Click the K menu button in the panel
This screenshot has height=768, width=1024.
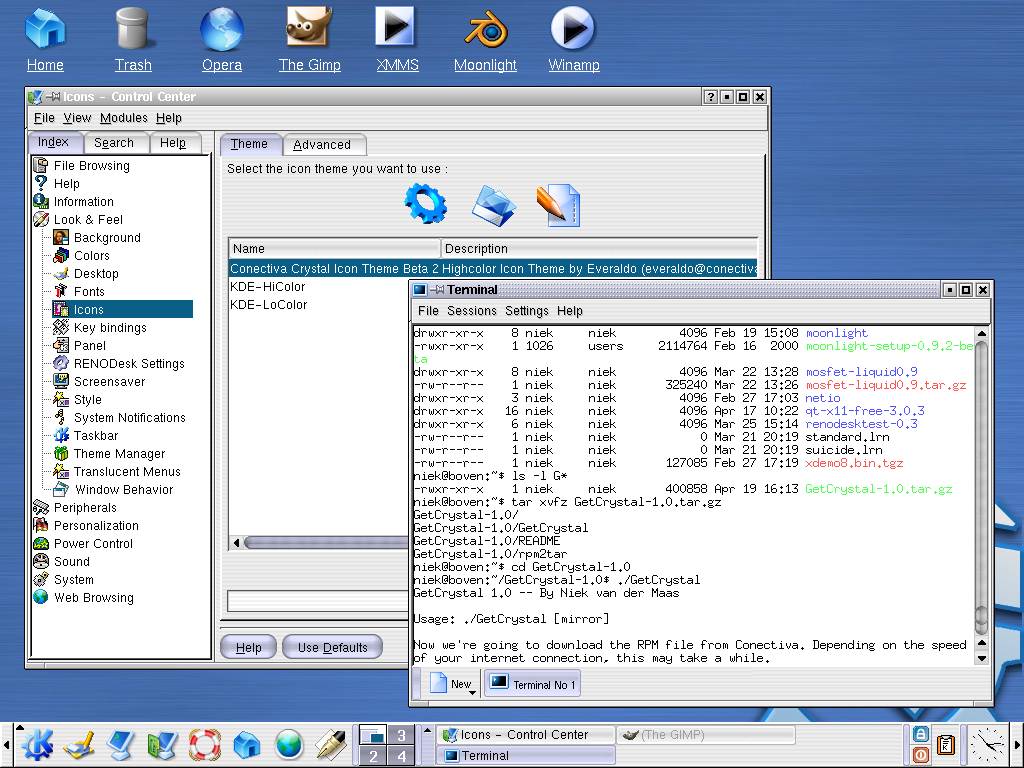click(x=37, y=744)
